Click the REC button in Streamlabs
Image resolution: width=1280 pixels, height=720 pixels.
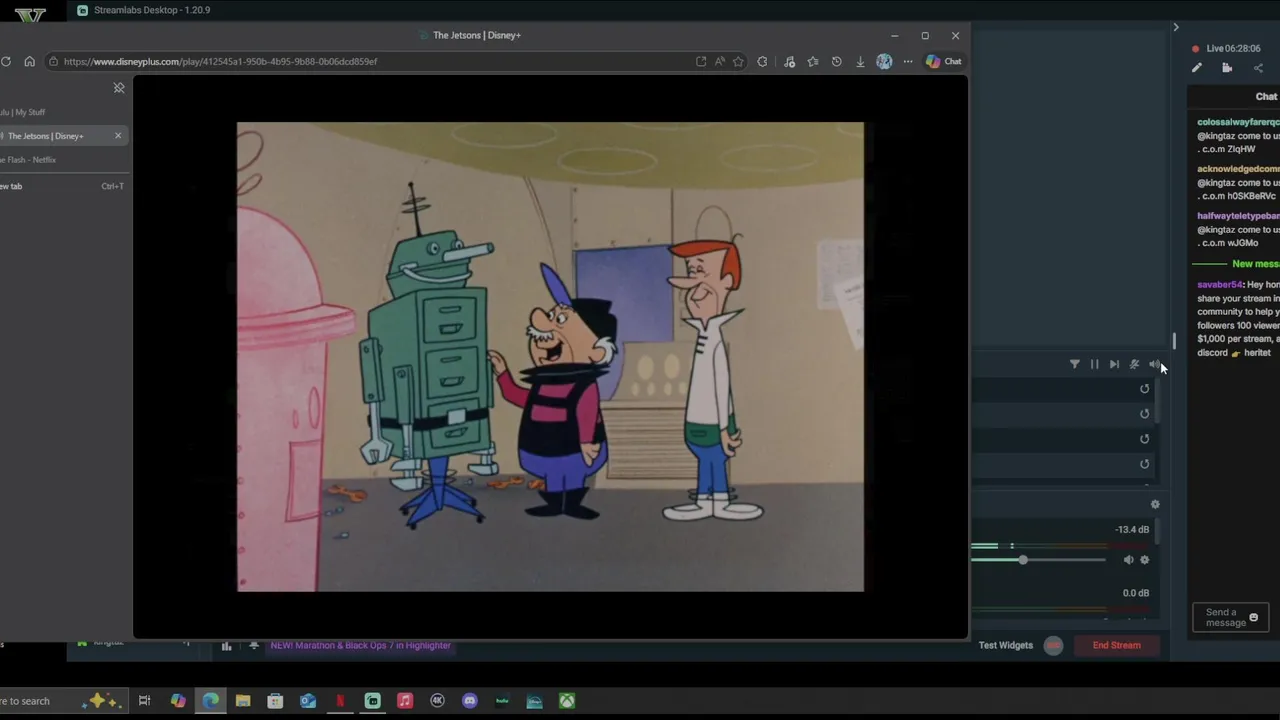[1053, 646]
